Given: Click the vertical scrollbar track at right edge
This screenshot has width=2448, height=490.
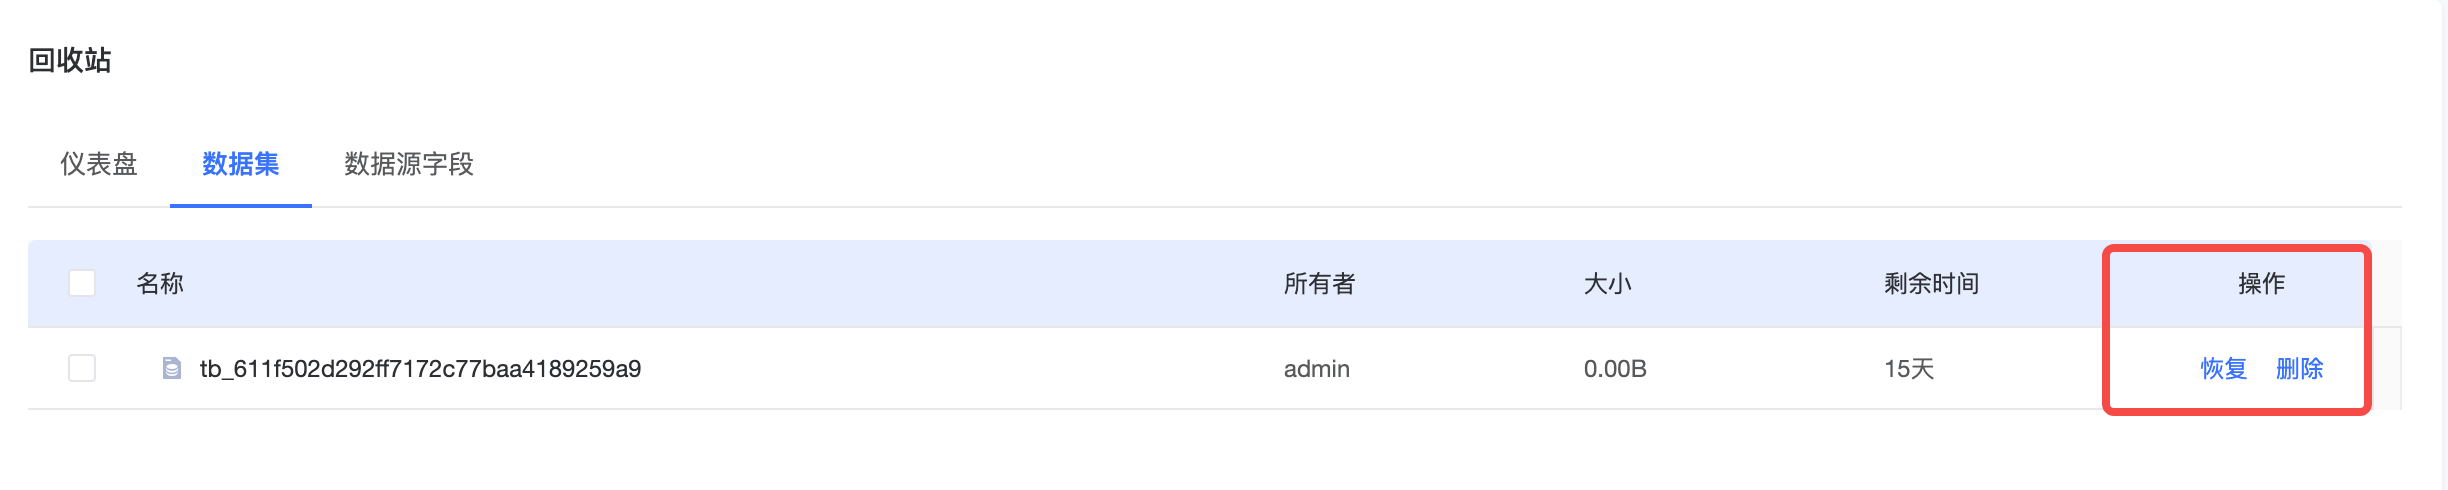Looking at the screenshot, I should coord(2443,245).
